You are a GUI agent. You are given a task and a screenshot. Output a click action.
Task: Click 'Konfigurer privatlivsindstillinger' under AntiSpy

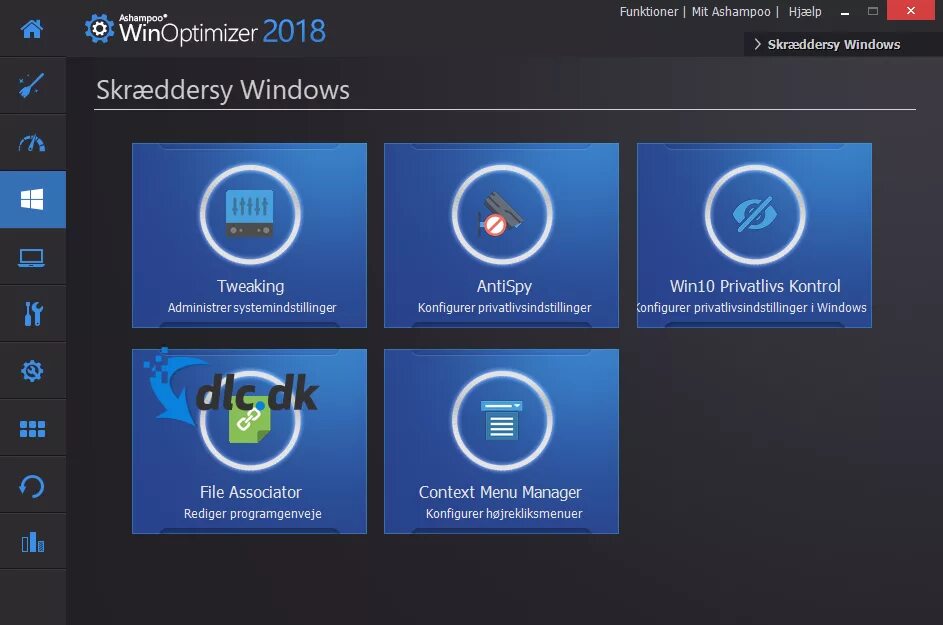505,307
